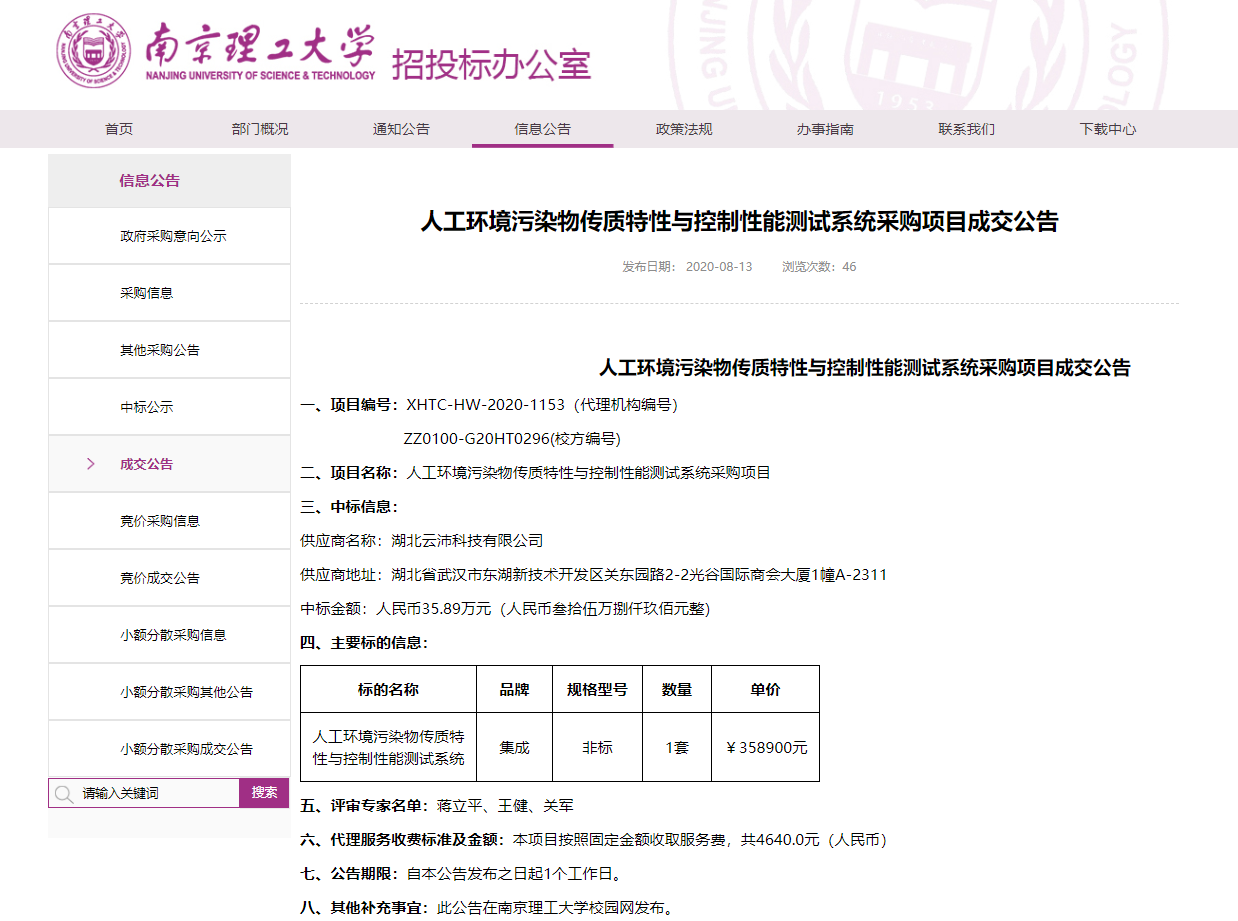
Task: Select 采购信息 in the sidebar
Action: click(x=146, y=293)
